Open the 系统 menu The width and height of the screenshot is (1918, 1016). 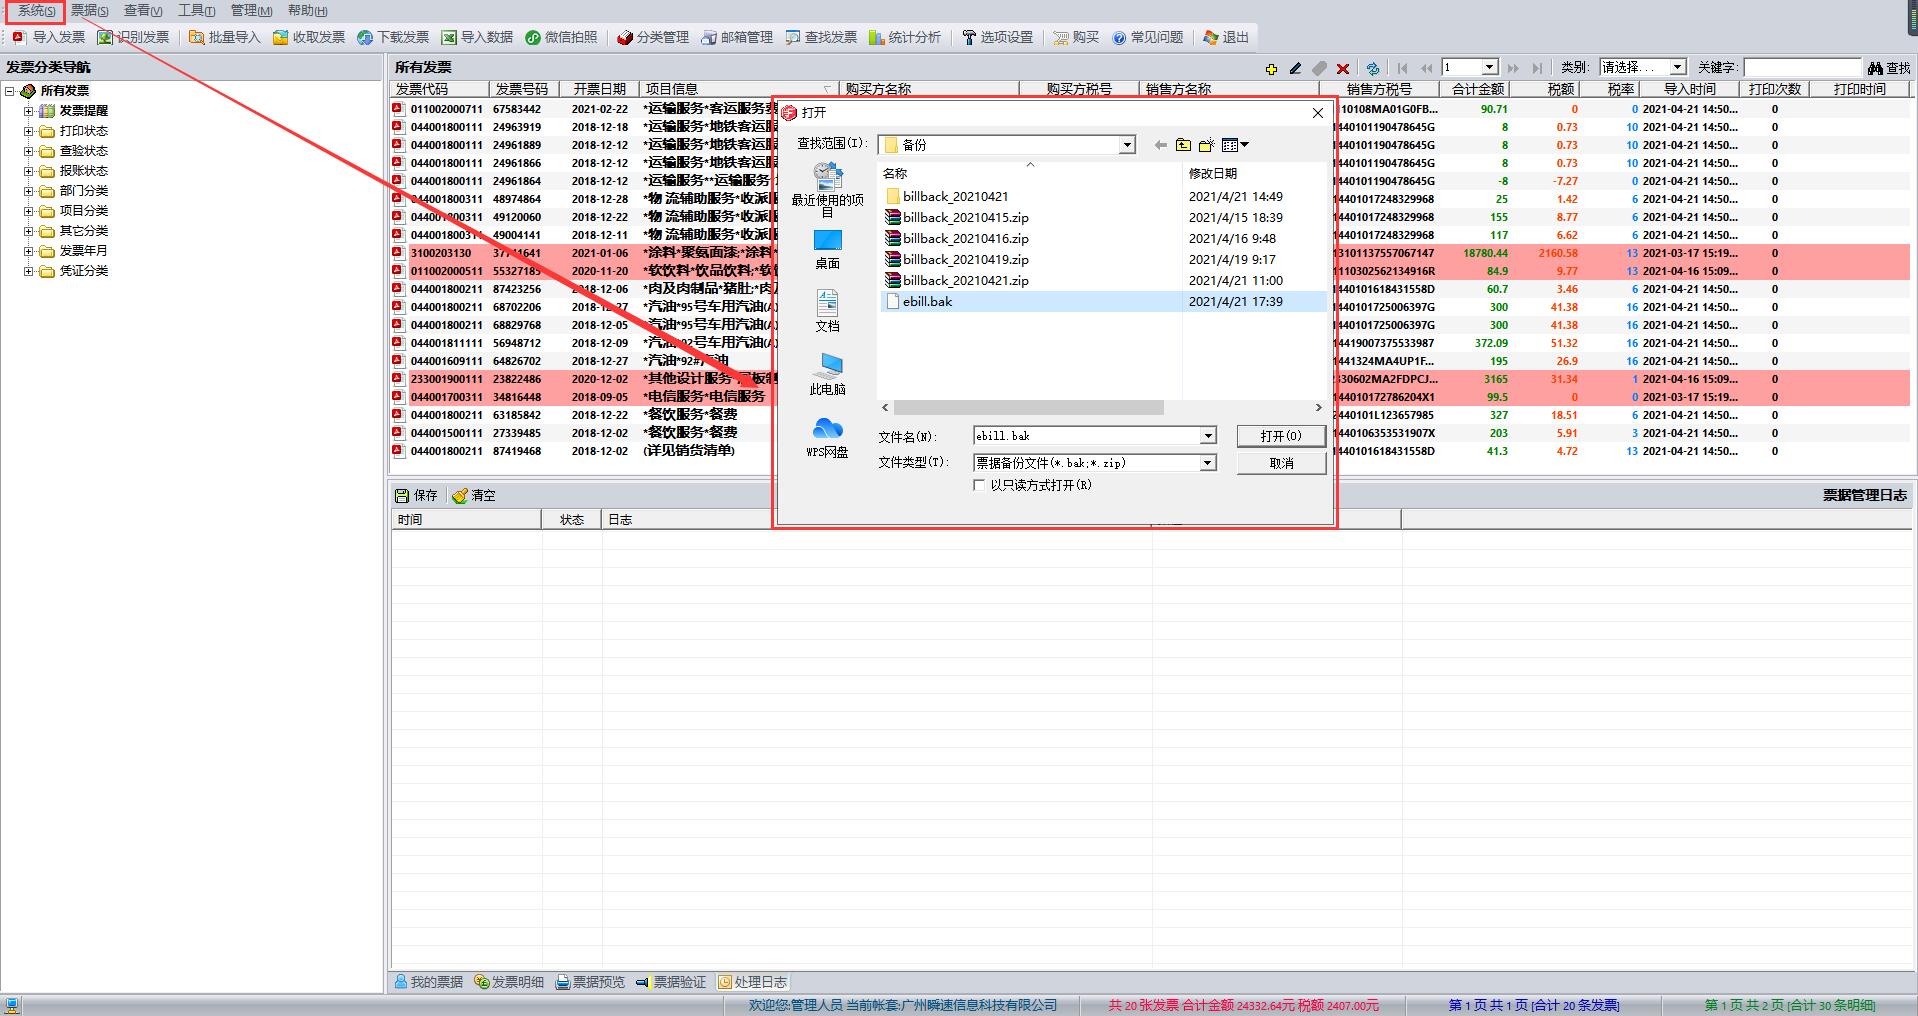pos(36,10)
